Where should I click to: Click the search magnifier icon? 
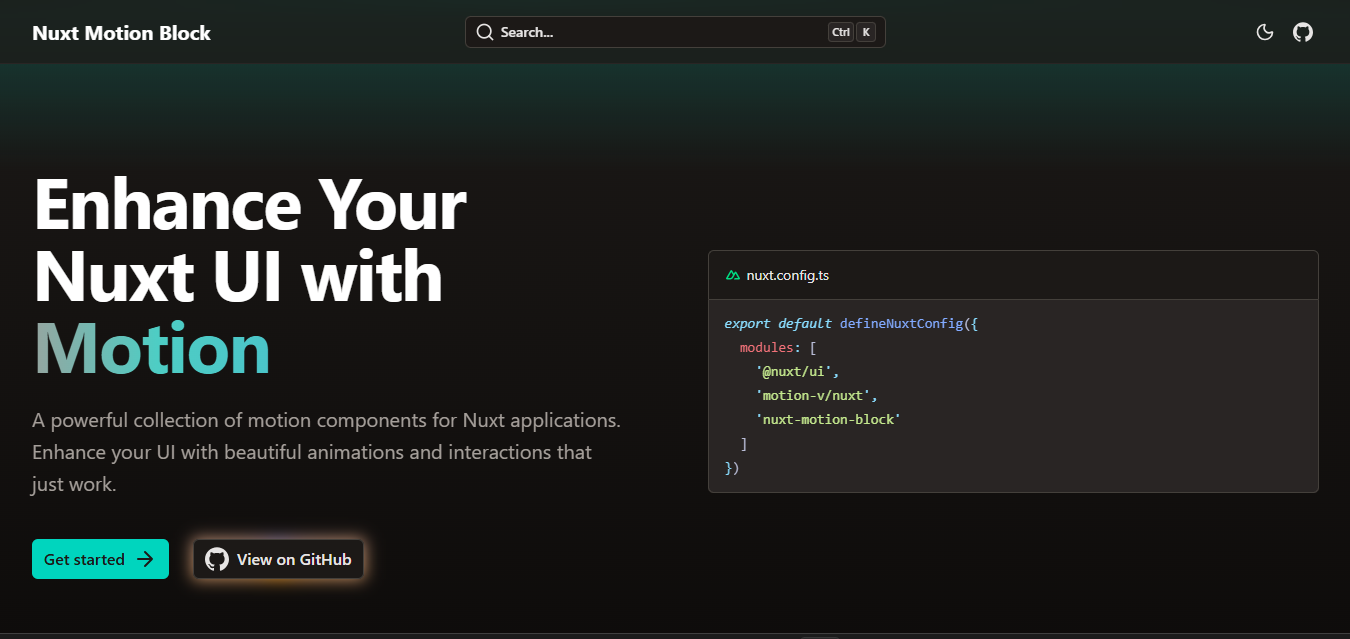485,32
